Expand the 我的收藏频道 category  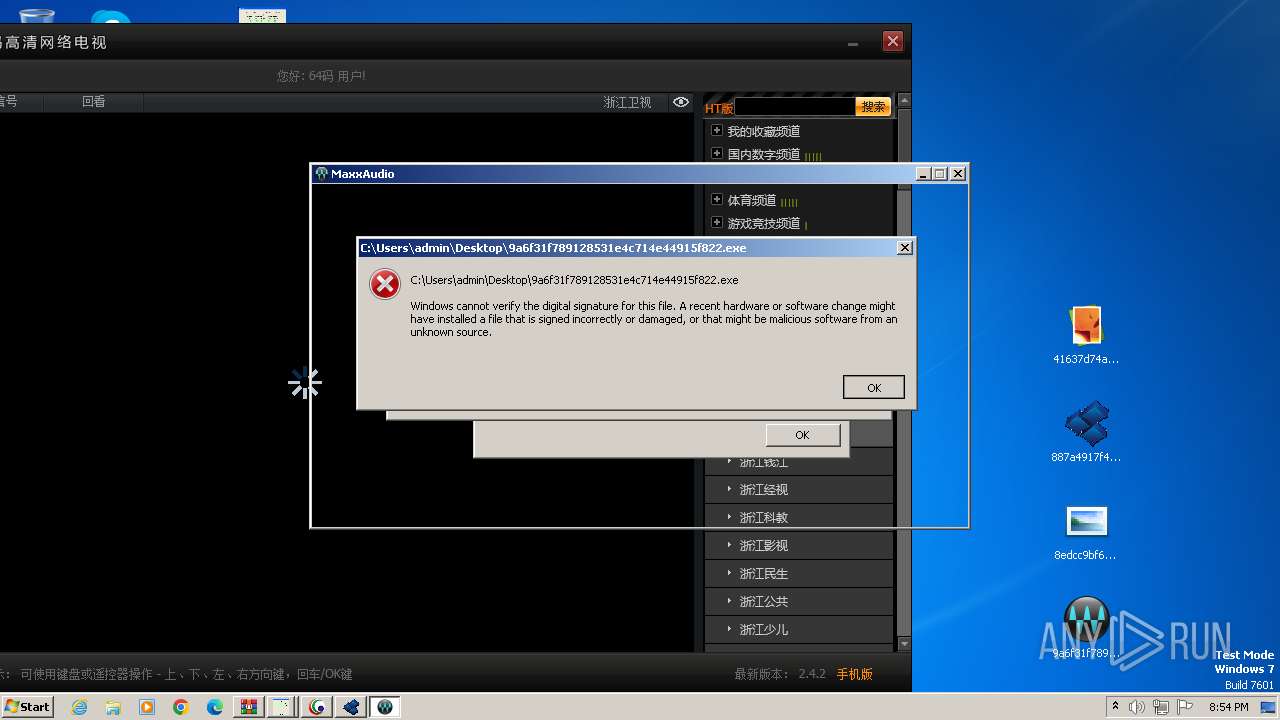(716, 130)
